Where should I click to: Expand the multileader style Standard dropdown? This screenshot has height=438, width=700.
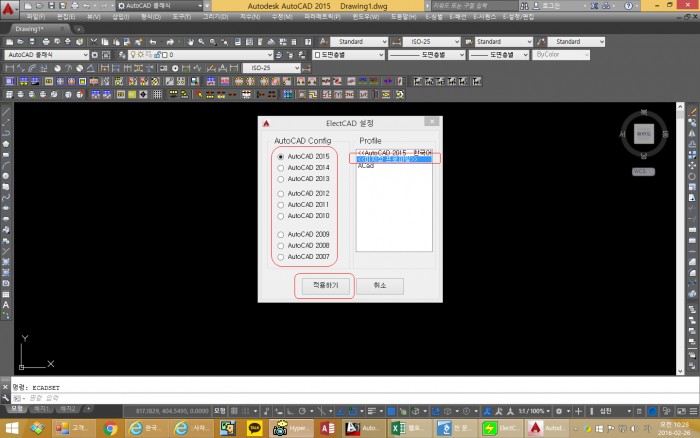click(x=601, y=42)
